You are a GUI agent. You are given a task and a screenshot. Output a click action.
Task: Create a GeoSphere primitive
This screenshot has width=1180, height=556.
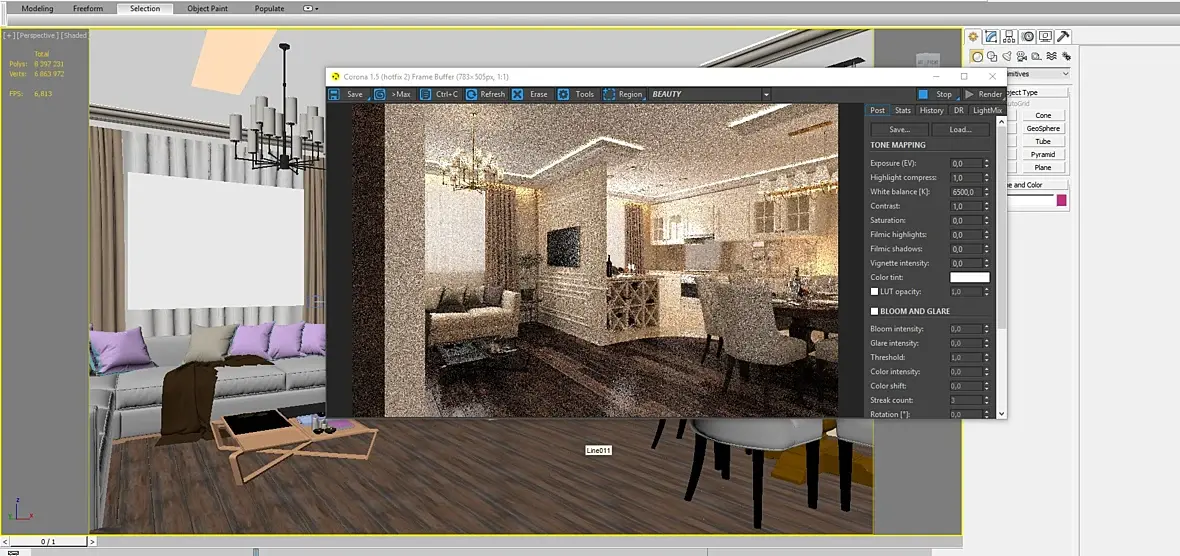pyautogui.click(x=1043, y=129)
